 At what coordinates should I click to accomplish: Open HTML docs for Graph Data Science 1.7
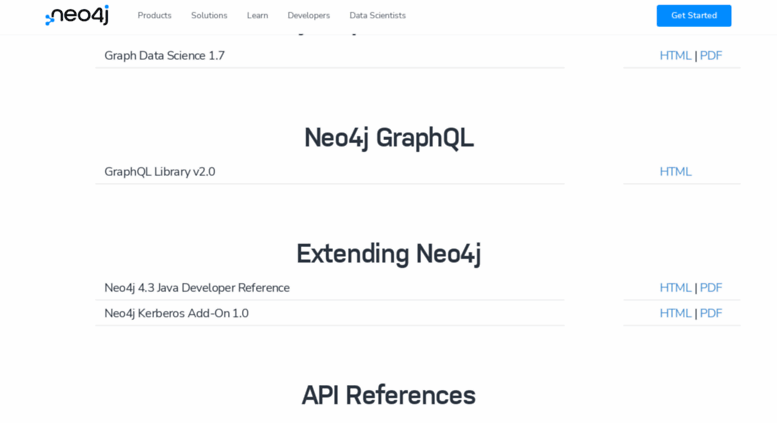coord(675,55)
